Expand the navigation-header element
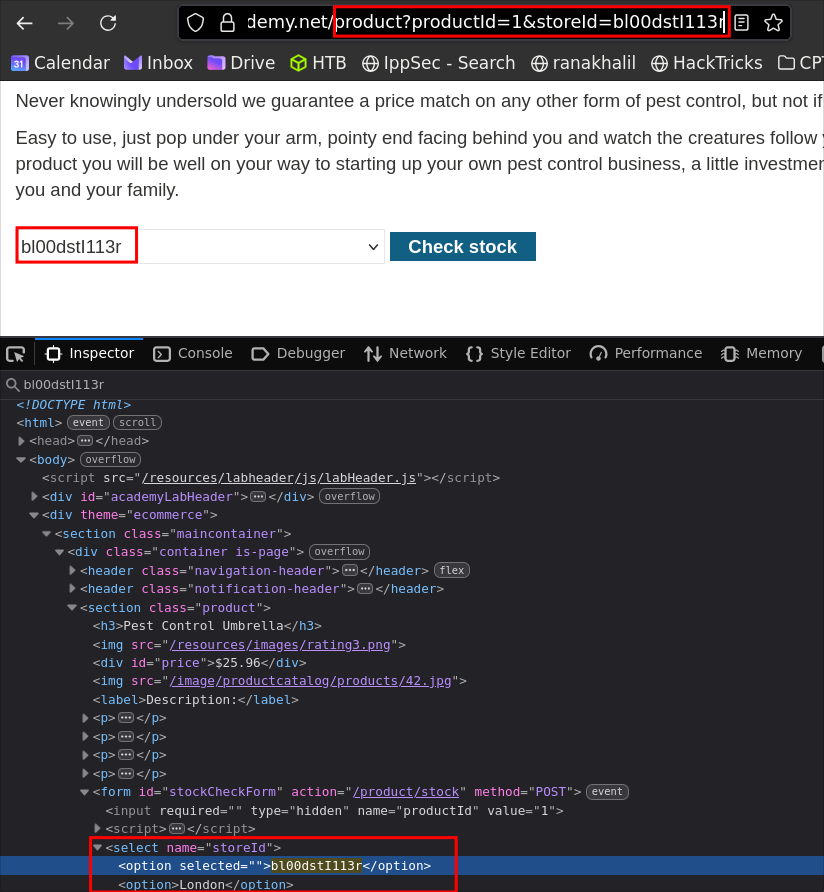 tap(72, 570)
